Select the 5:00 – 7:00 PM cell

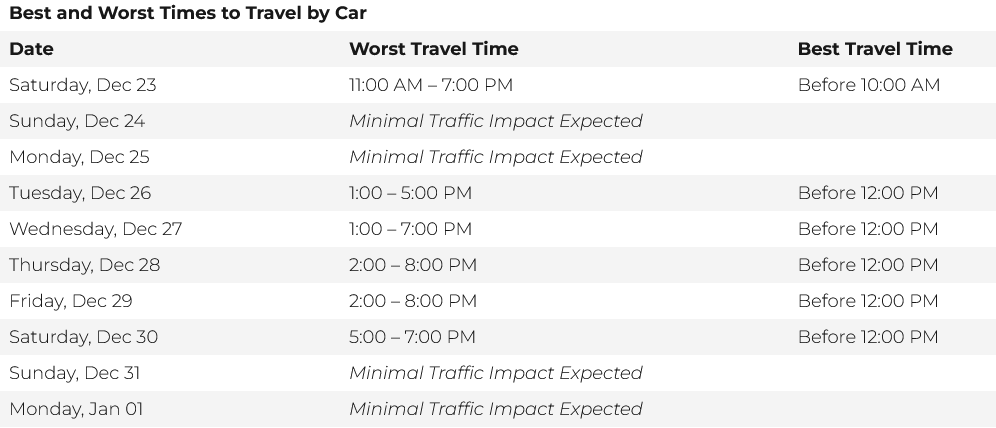click(412, 337)
